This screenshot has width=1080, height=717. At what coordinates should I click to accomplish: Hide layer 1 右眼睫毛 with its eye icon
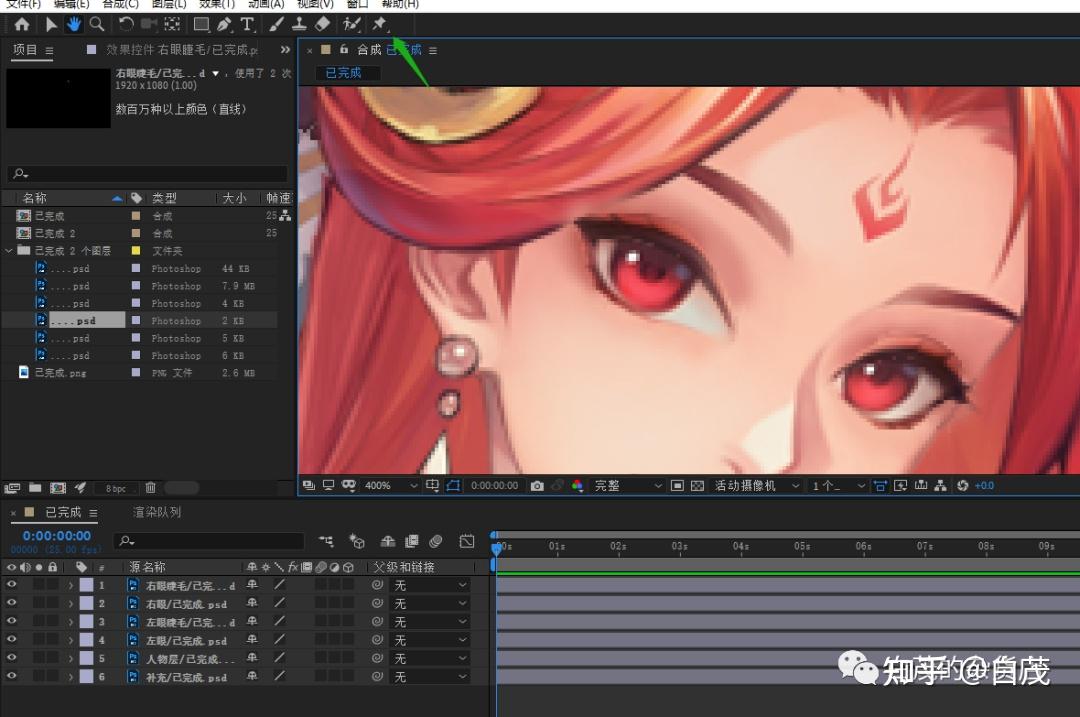click(12, 584)
